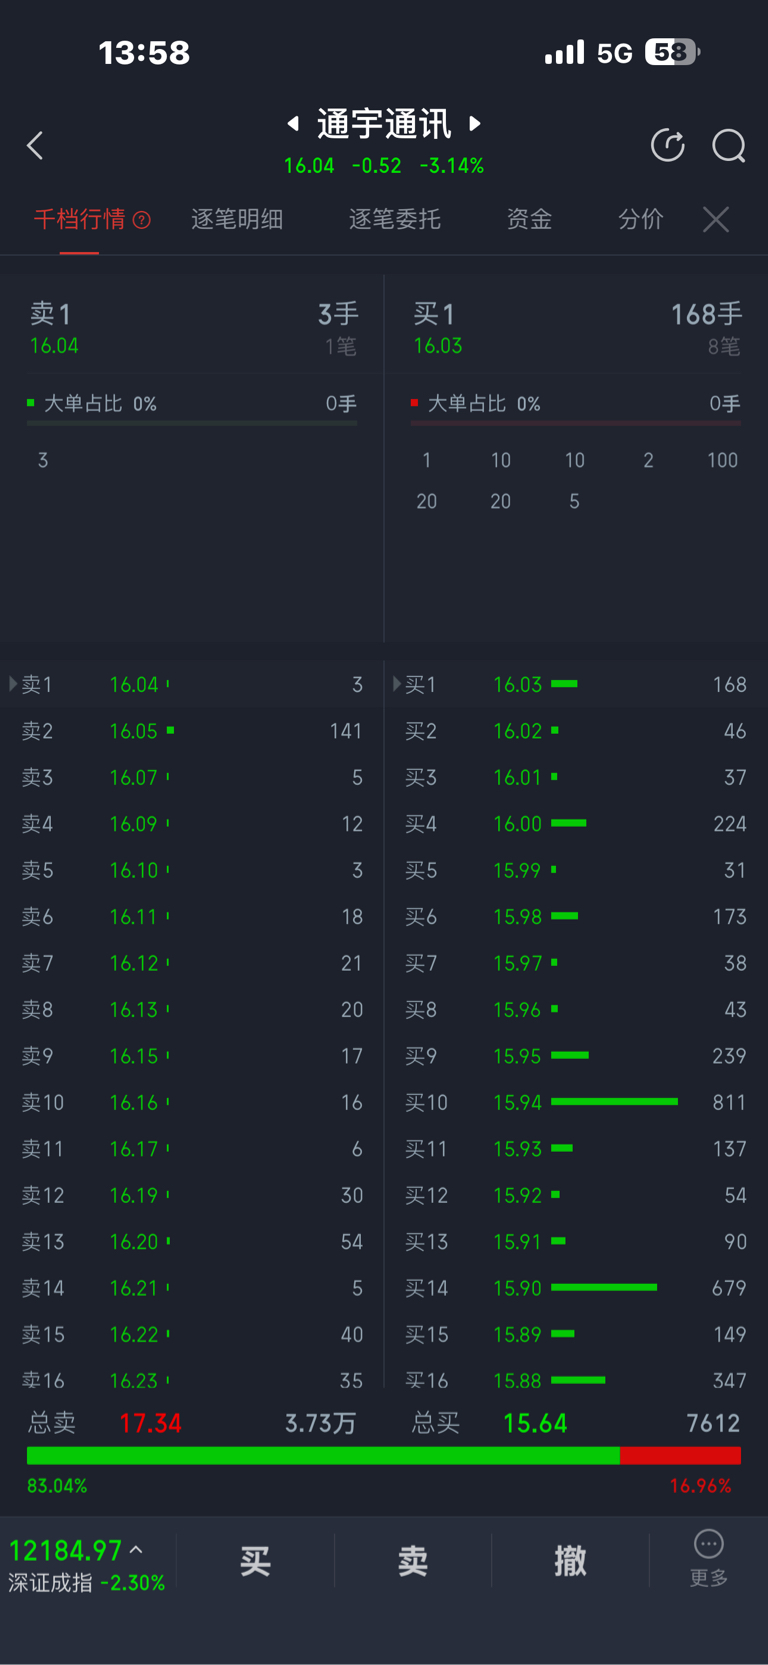Select the 买6 row at 15.98
The image size is (768, 1665).
point(576,916)
